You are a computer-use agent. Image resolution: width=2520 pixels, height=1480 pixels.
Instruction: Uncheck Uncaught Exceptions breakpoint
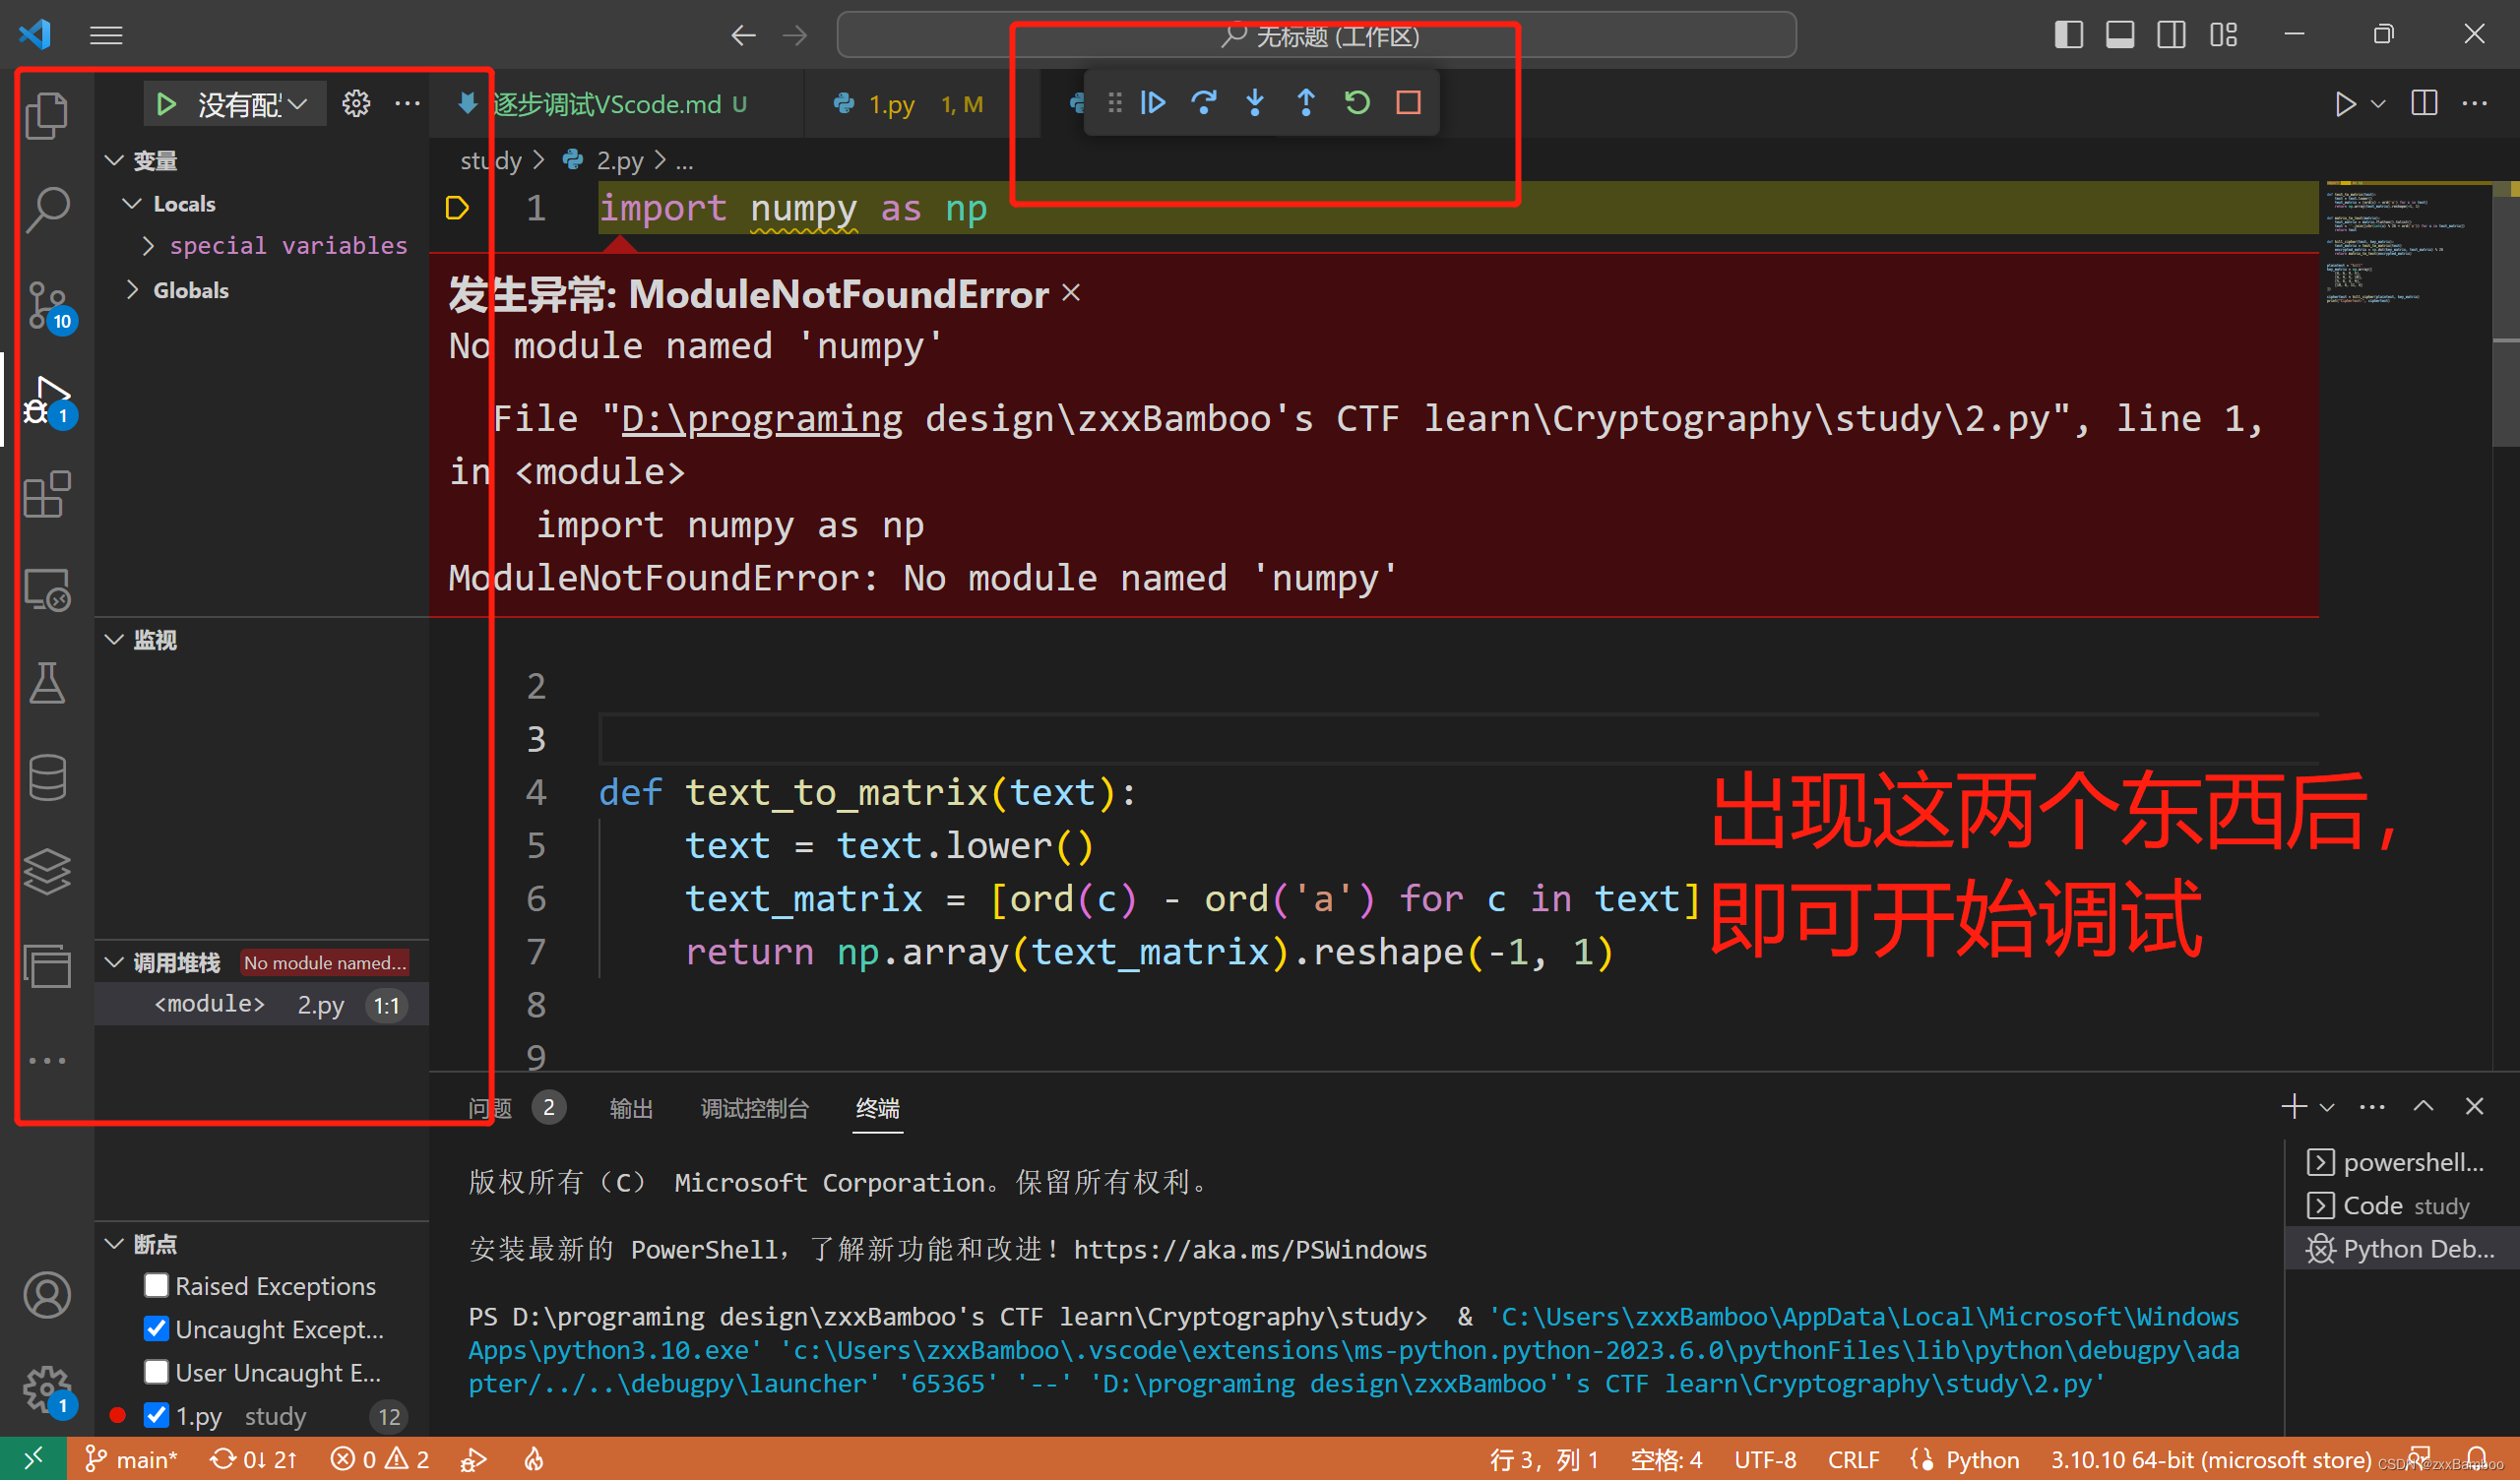pyautogui.click(x=156, y=1329)
